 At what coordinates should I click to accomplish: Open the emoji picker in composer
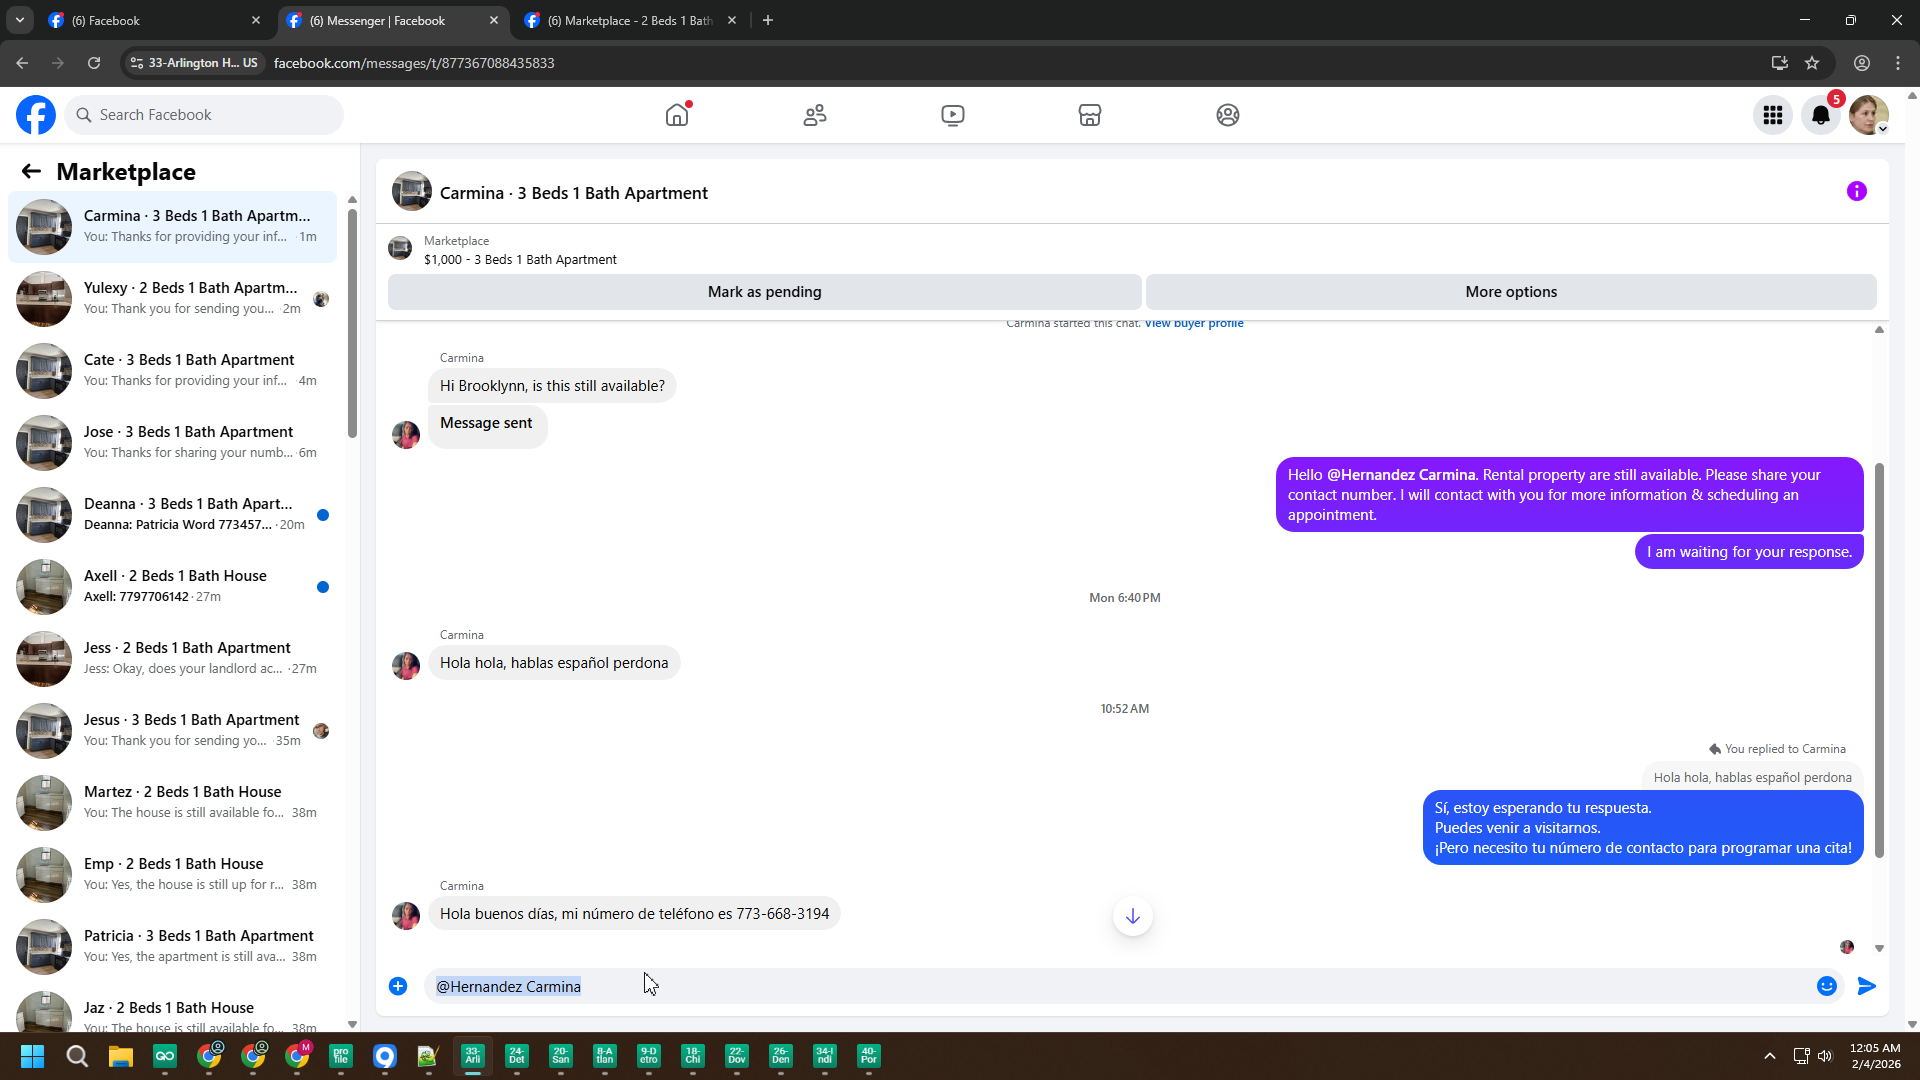point(1826,986)
